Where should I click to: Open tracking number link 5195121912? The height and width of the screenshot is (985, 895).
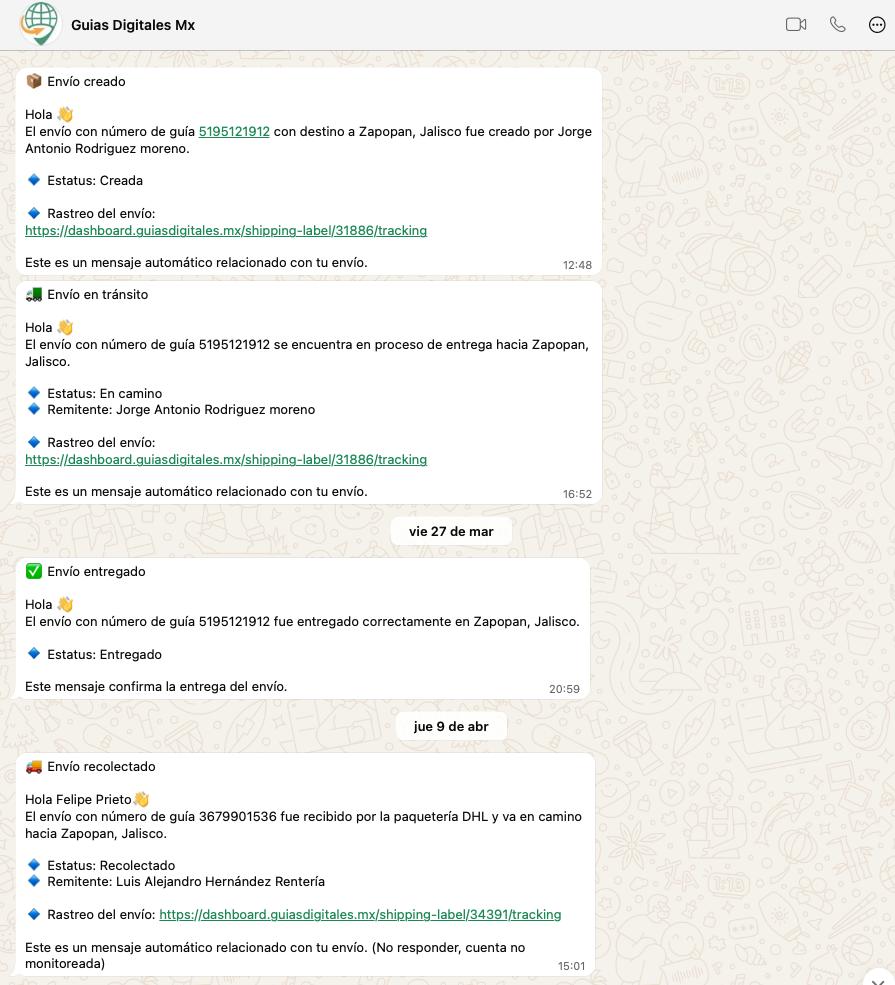click(234, 131)
